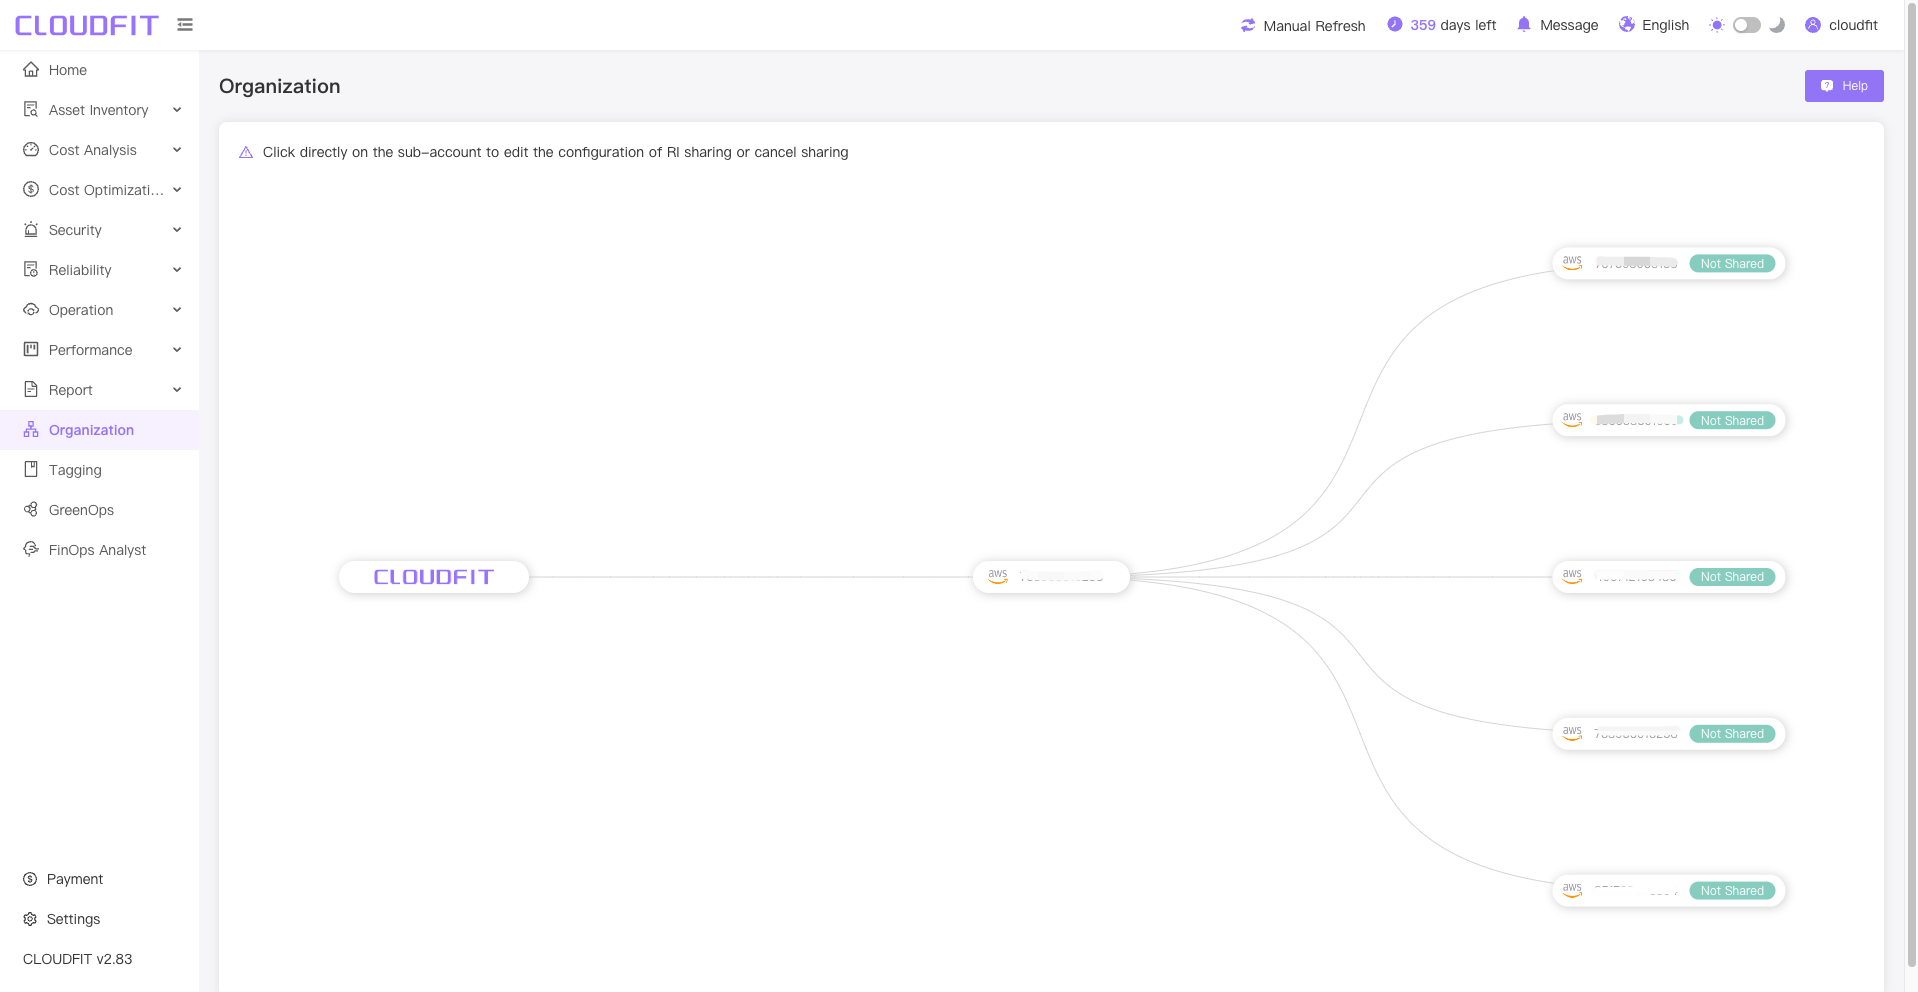Click the English language label
The image size is (1918, 992).
click(1665, 25)
